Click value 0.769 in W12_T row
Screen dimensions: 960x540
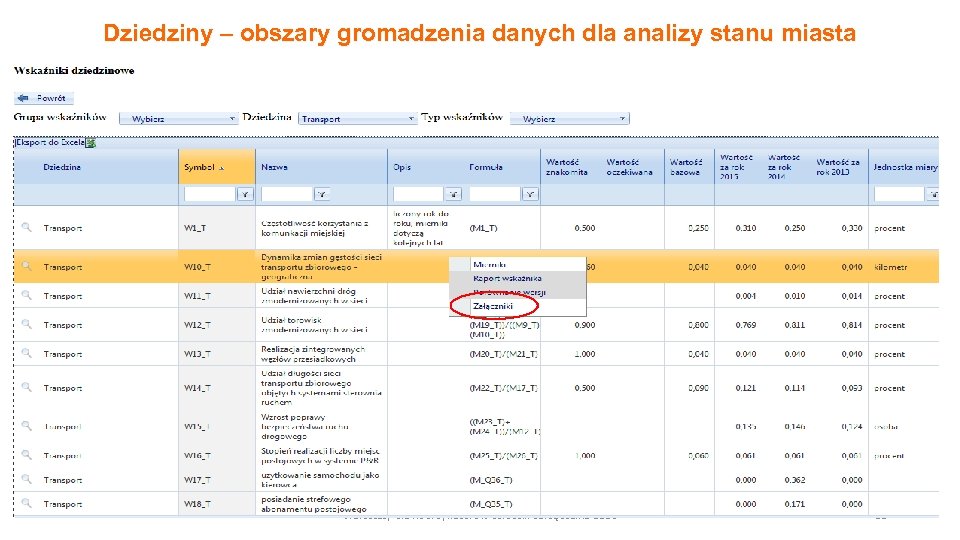(745, 325)
